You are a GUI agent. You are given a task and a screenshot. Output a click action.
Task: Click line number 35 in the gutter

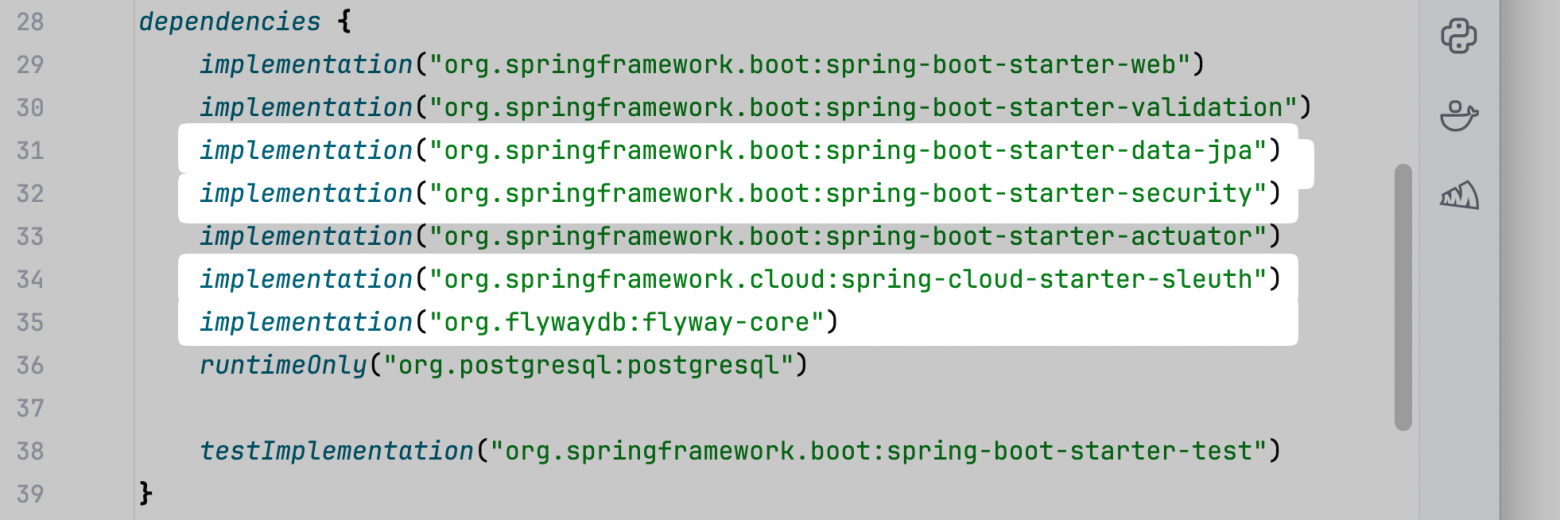[30, 322]
